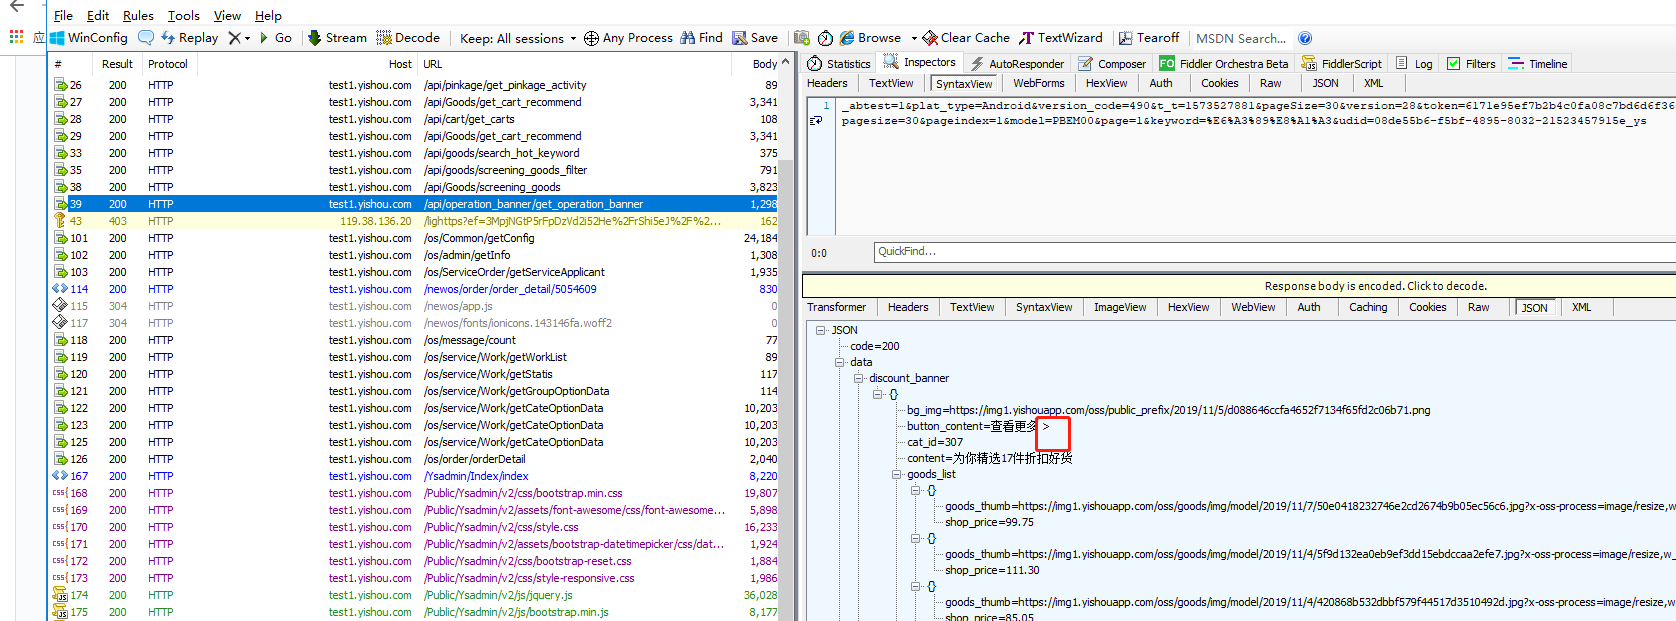Open the Fiddler Orchestra Beta tab
This screenshot has width=1676, height=621.
[1224, 63]
